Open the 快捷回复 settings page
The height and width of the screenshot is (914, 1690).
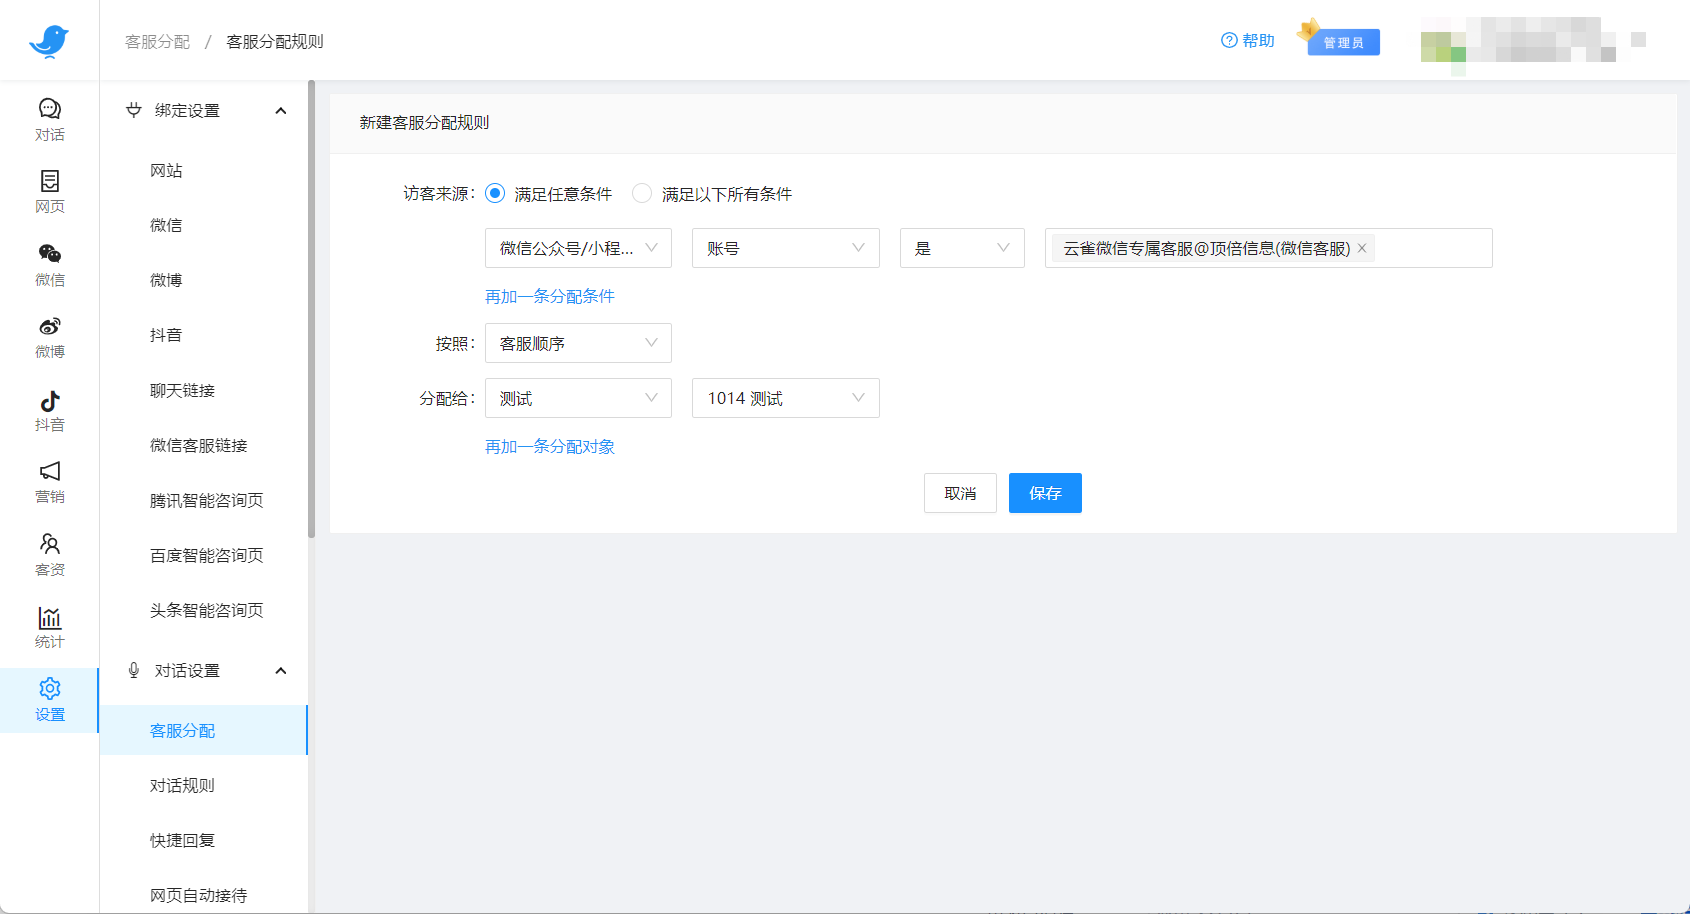coord(180,840)
